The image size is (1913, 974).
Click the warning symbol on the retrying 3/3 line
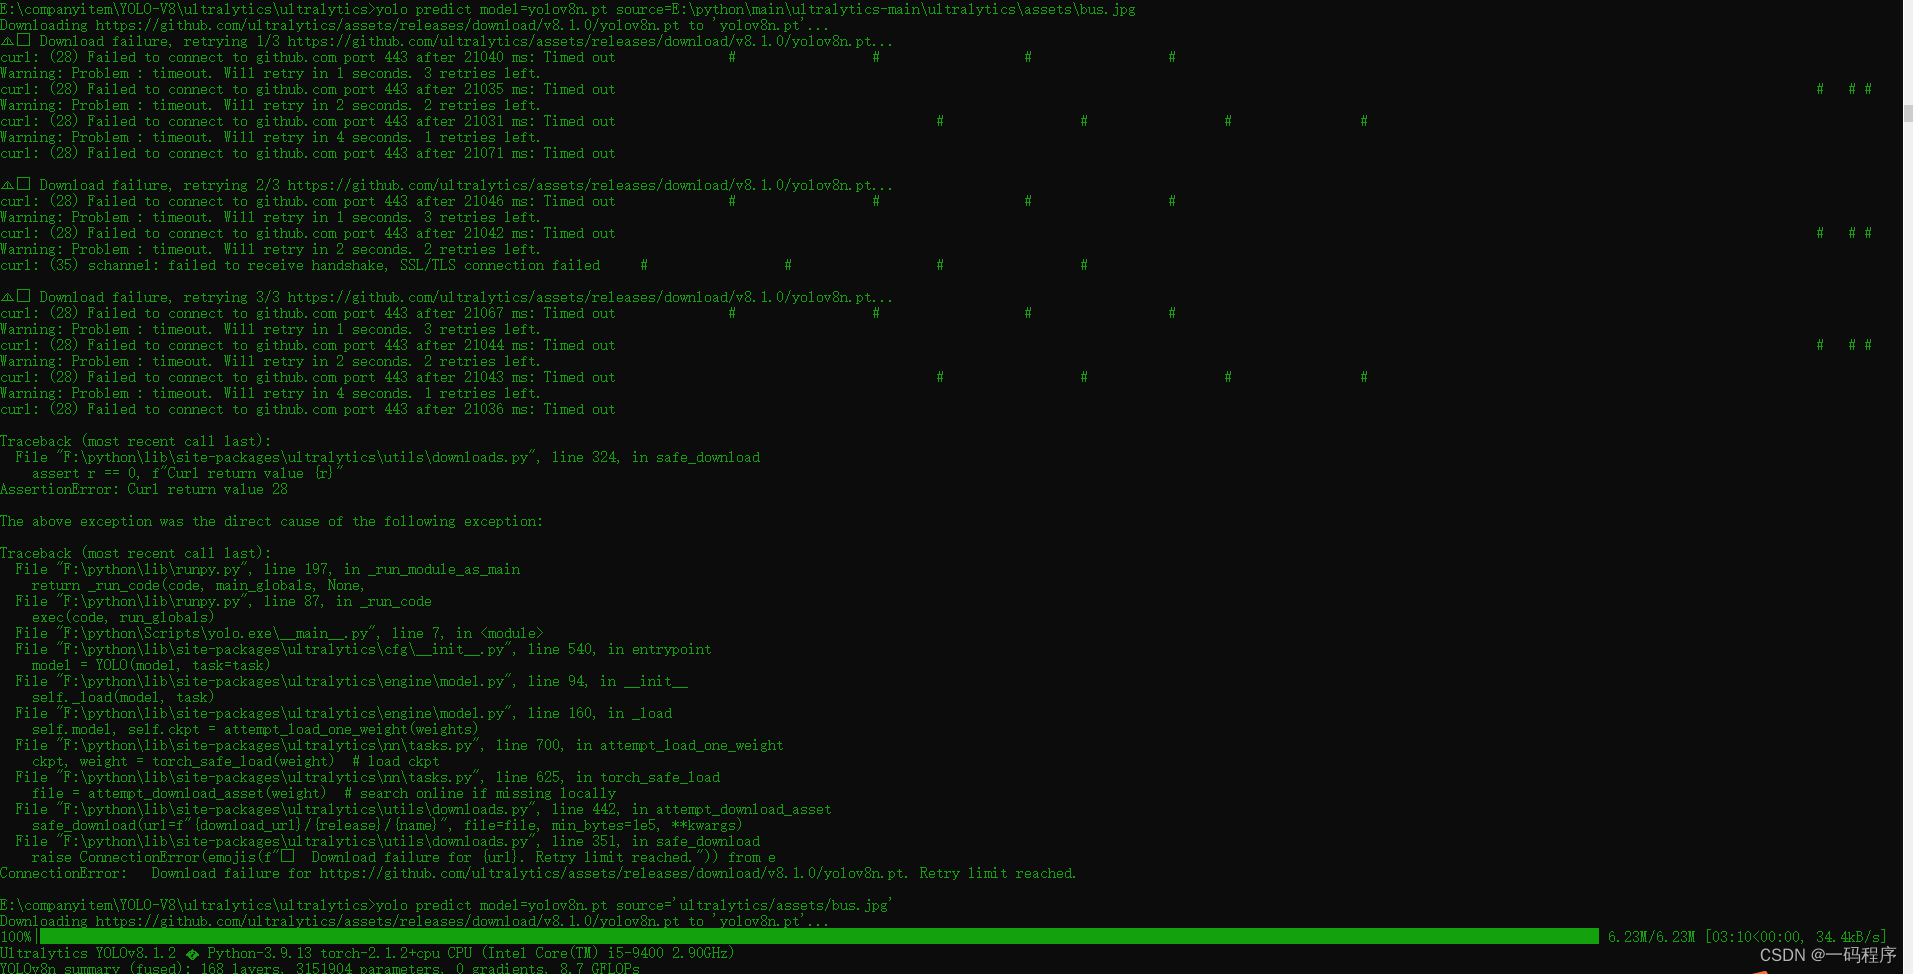(7, 297)
